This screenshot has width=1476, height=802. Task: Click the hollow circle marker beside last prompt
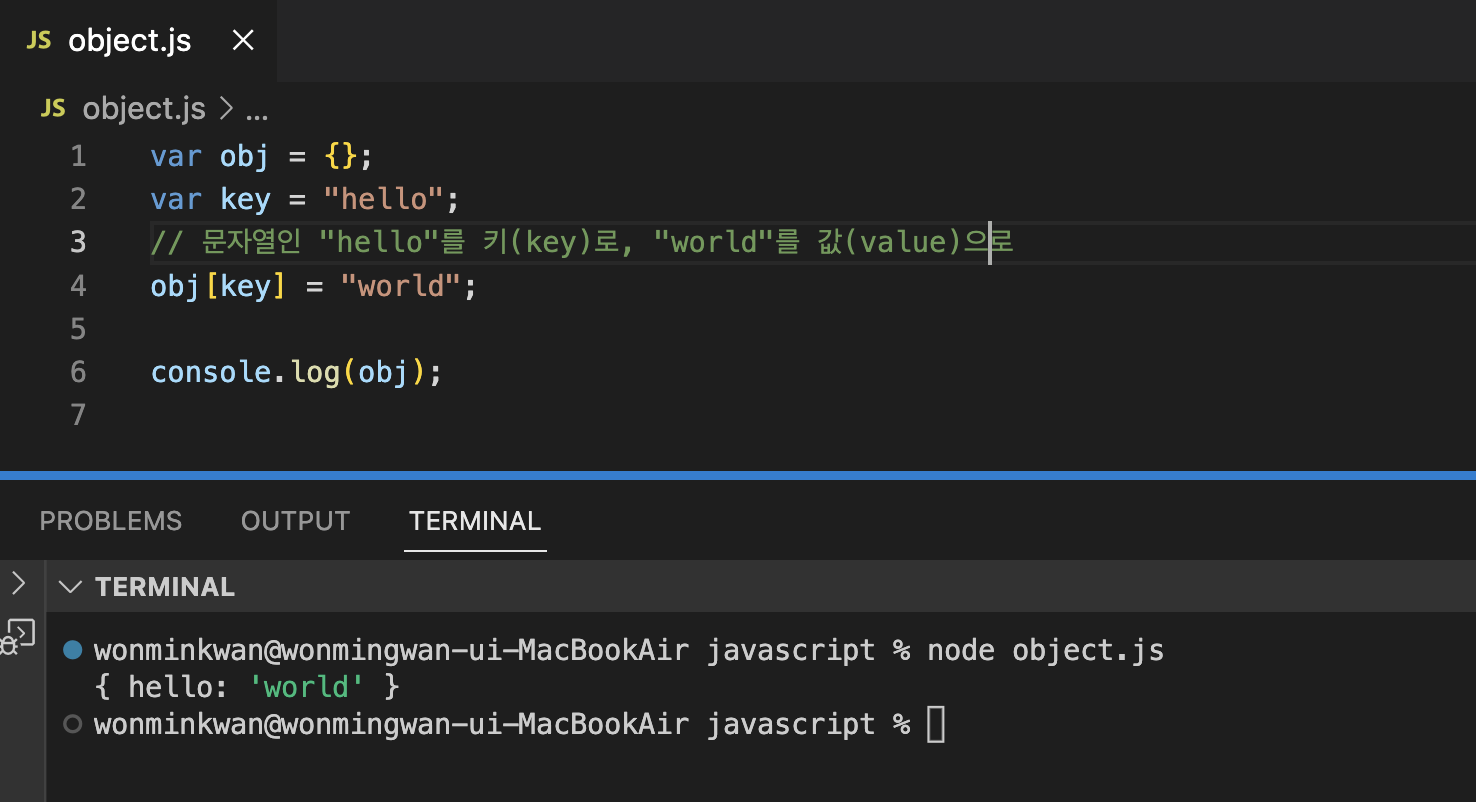point(72,724)
